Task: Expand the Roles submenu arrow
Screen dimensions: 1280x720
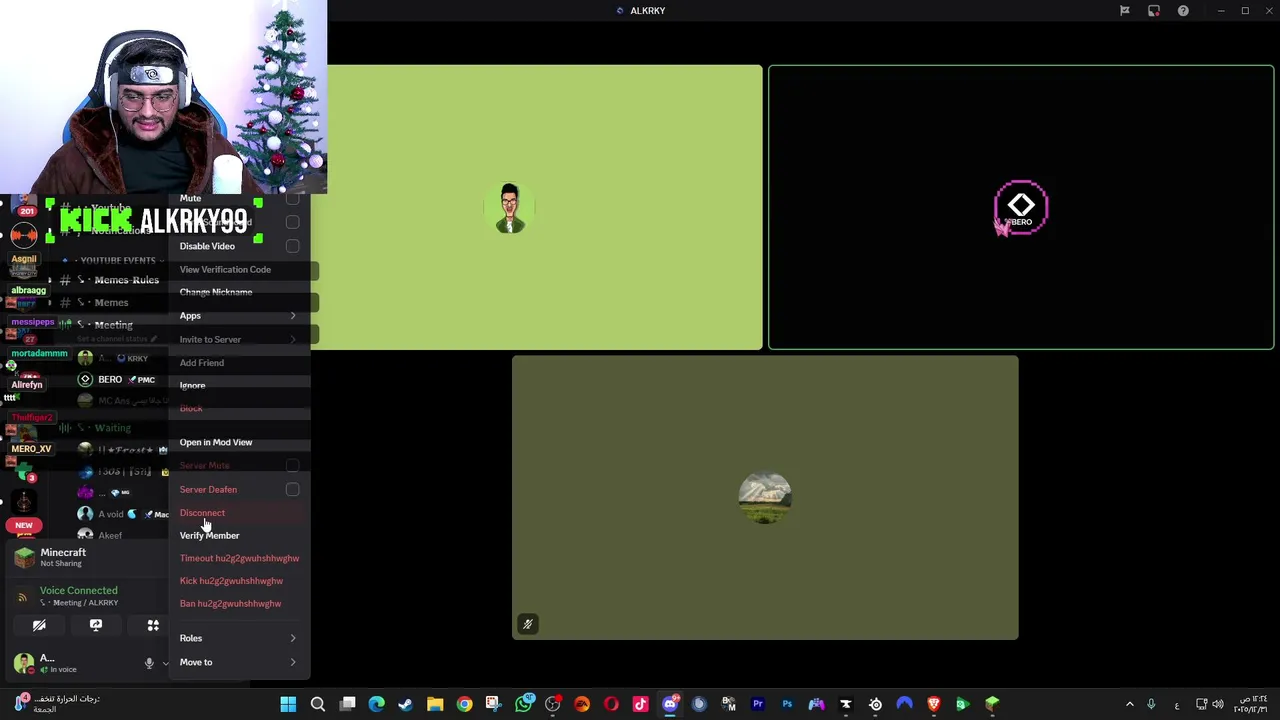Action: pyautogui.click(x=293, y=638)
